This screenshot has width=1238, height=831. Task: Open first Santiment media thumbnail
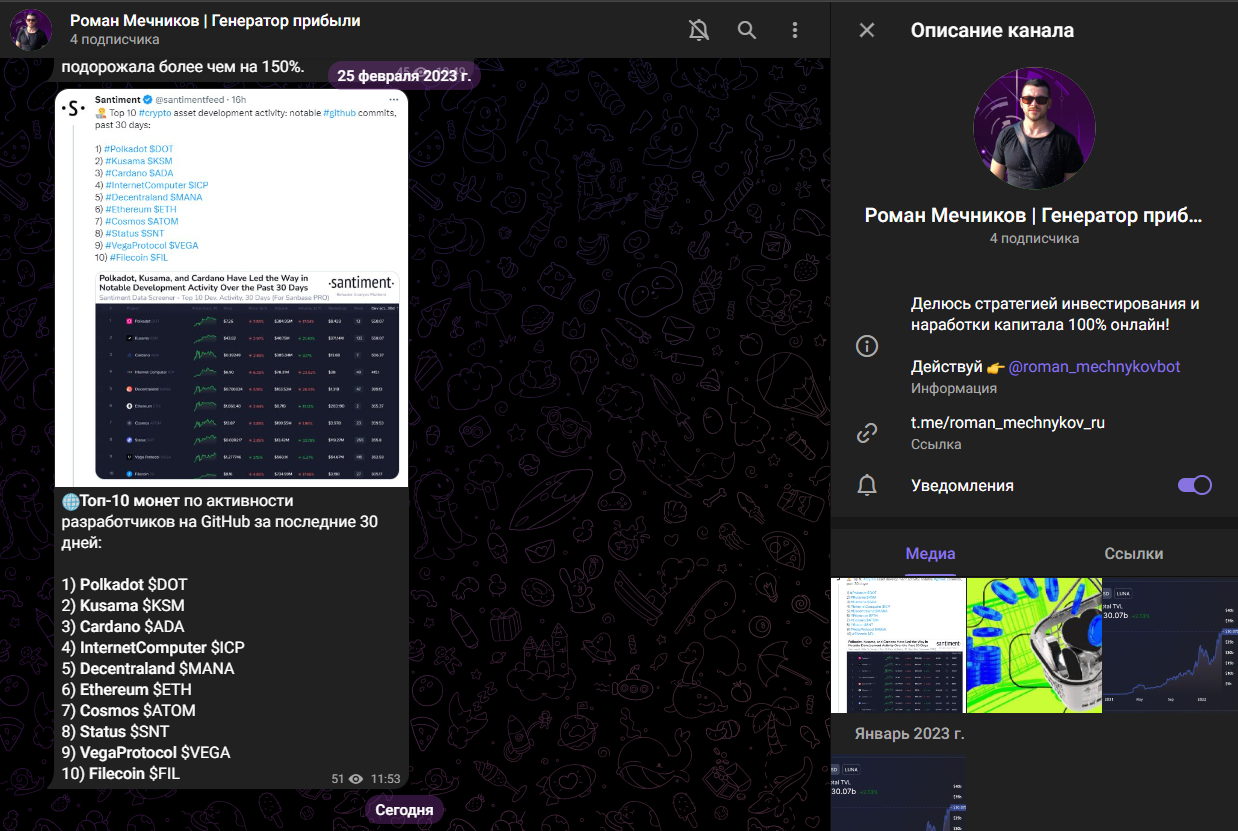pyautogui.click(x=898, y=645)
